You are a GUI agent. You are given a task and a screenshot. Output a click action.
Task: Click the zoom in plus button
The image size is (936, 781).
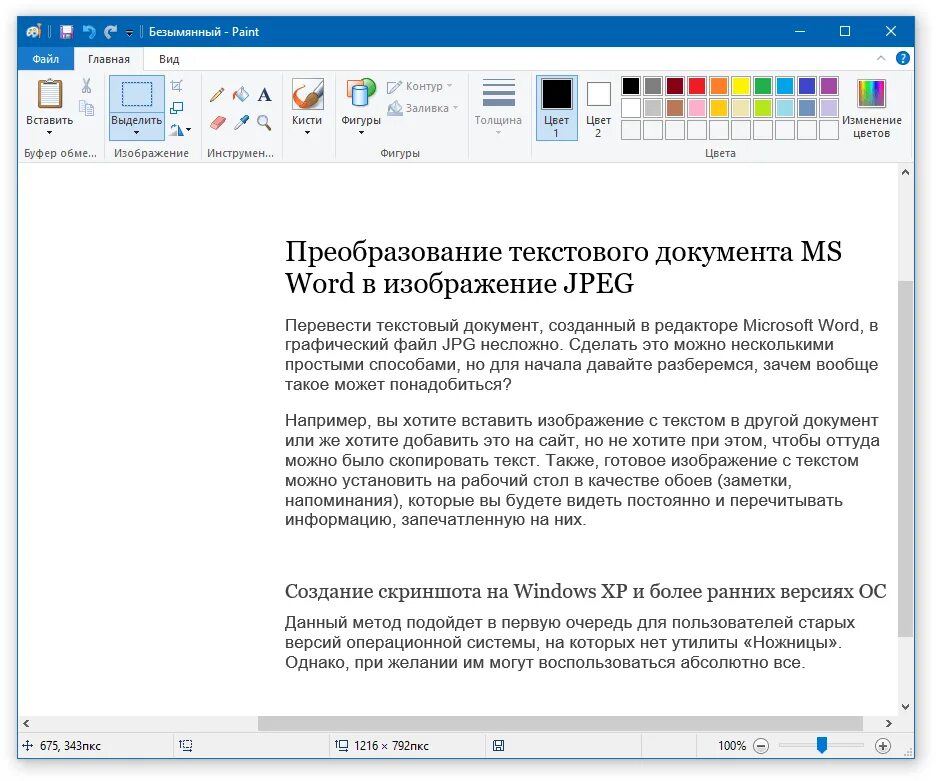pos(882,745)
